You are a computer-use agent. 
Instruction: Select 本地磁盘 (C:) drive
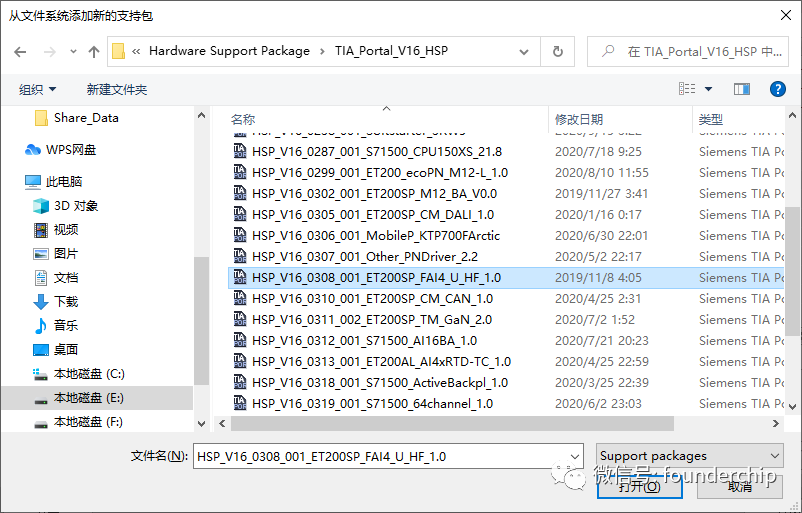pos(79,374)
